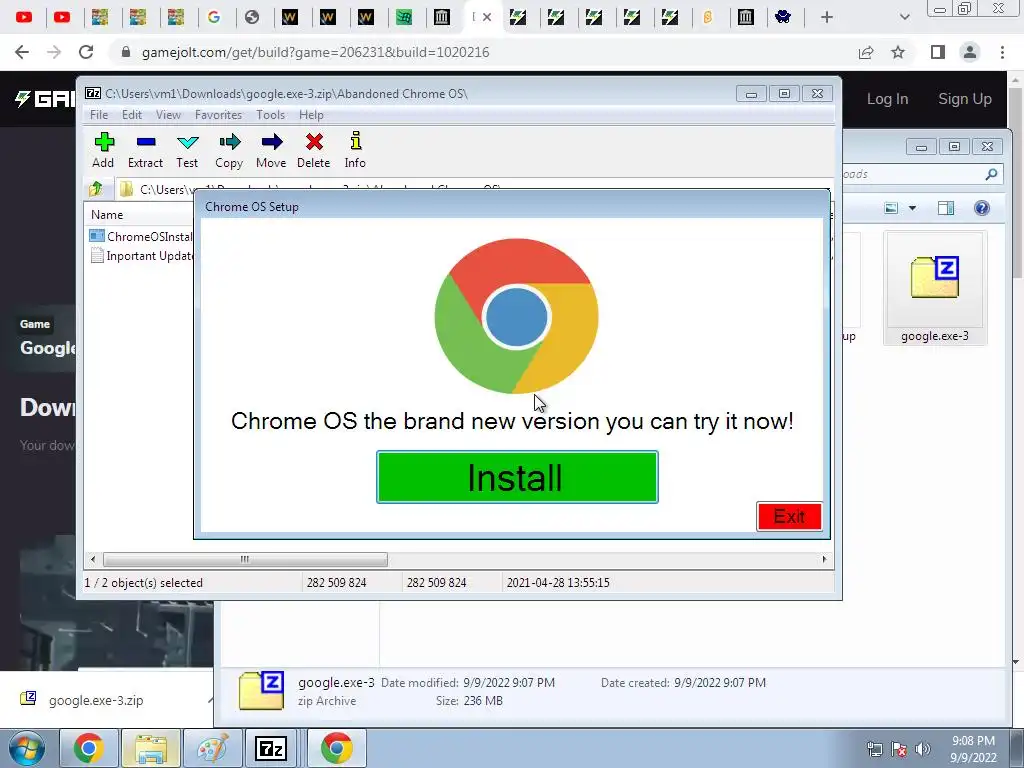Click the Name column header in 7-Zip
Screen dimensions: 1024x768
coord(107,215)
